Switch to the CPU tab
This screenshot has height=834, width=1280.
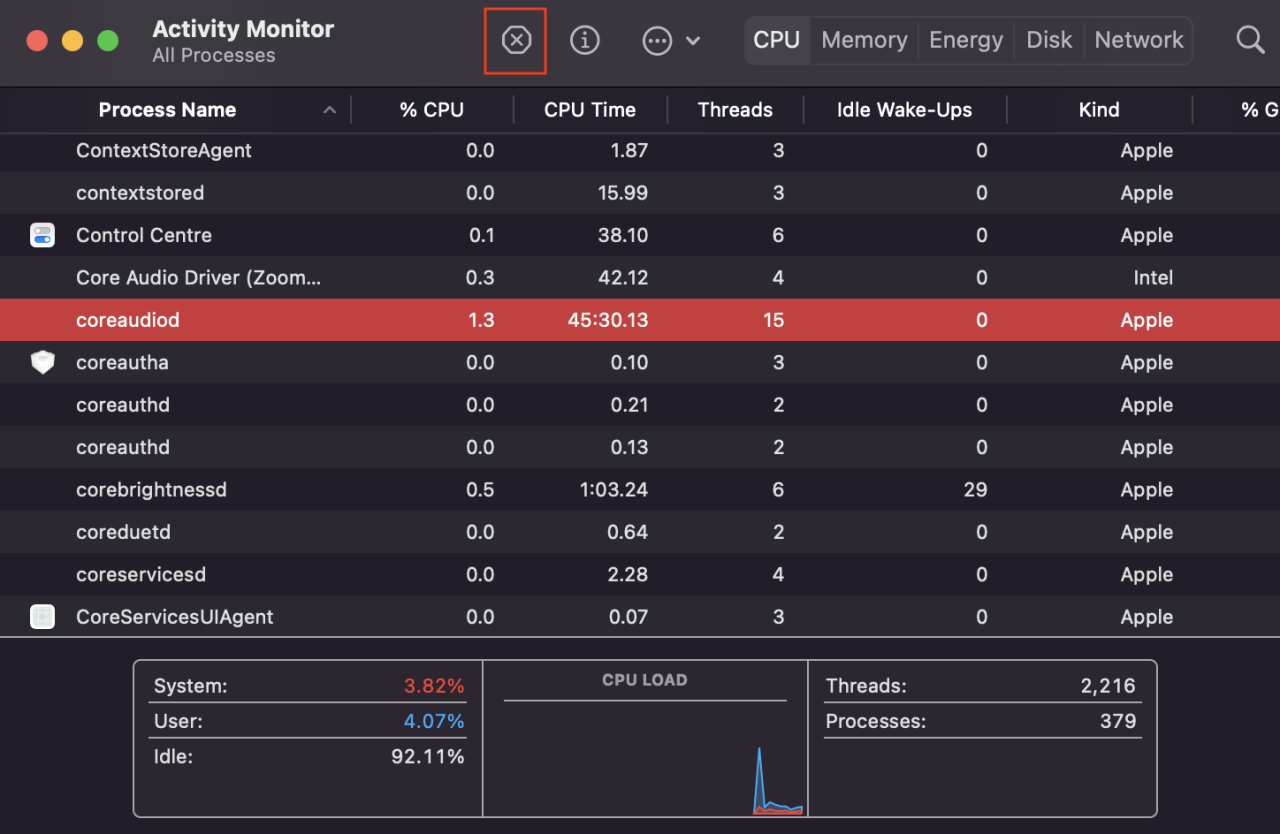777,40
